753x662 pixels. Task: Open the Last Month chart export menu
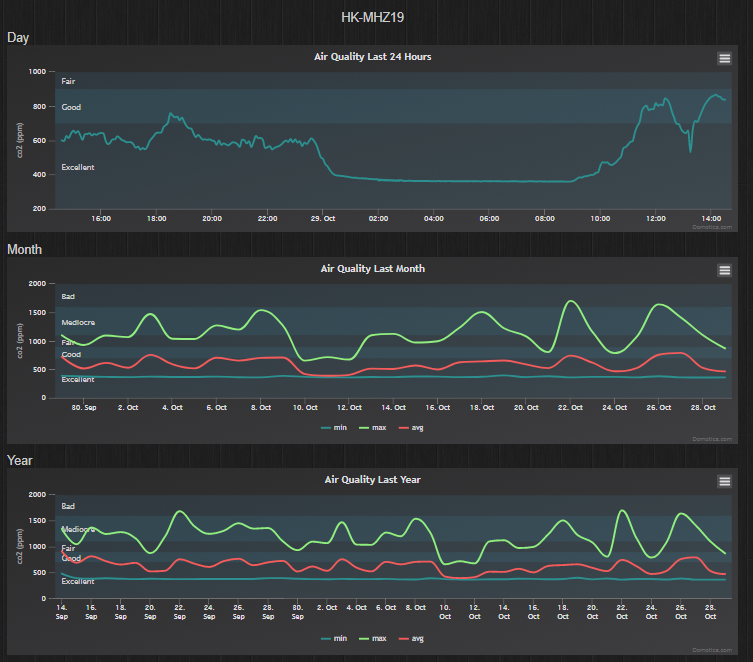click(x=724, y=270)
